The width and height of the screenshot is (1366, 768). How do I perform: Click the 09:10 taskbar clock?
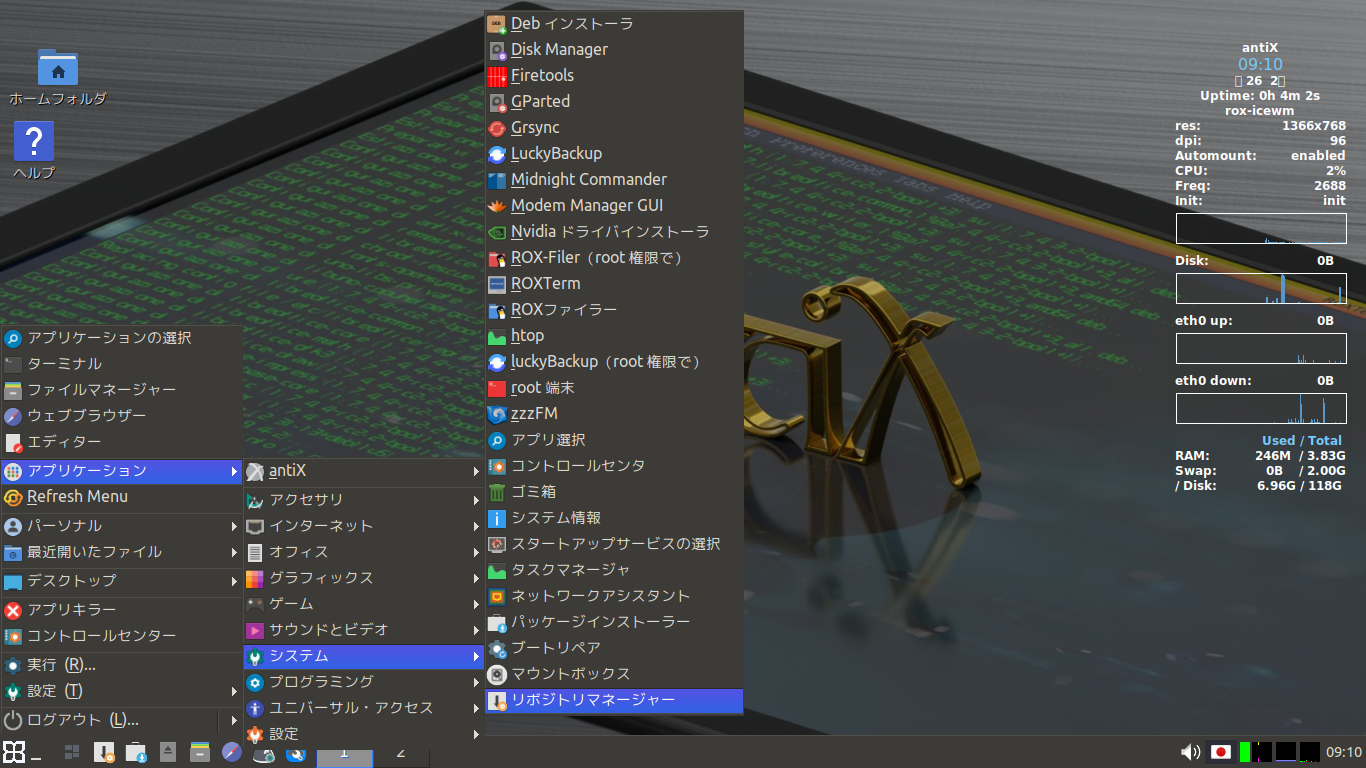tap(1344, 752)
